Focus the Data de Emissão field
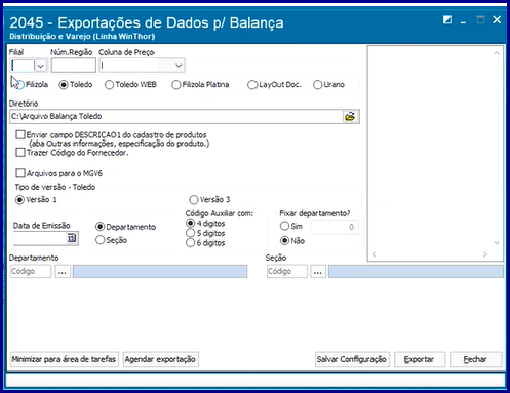The image size is (510, 393). [40, 238]
